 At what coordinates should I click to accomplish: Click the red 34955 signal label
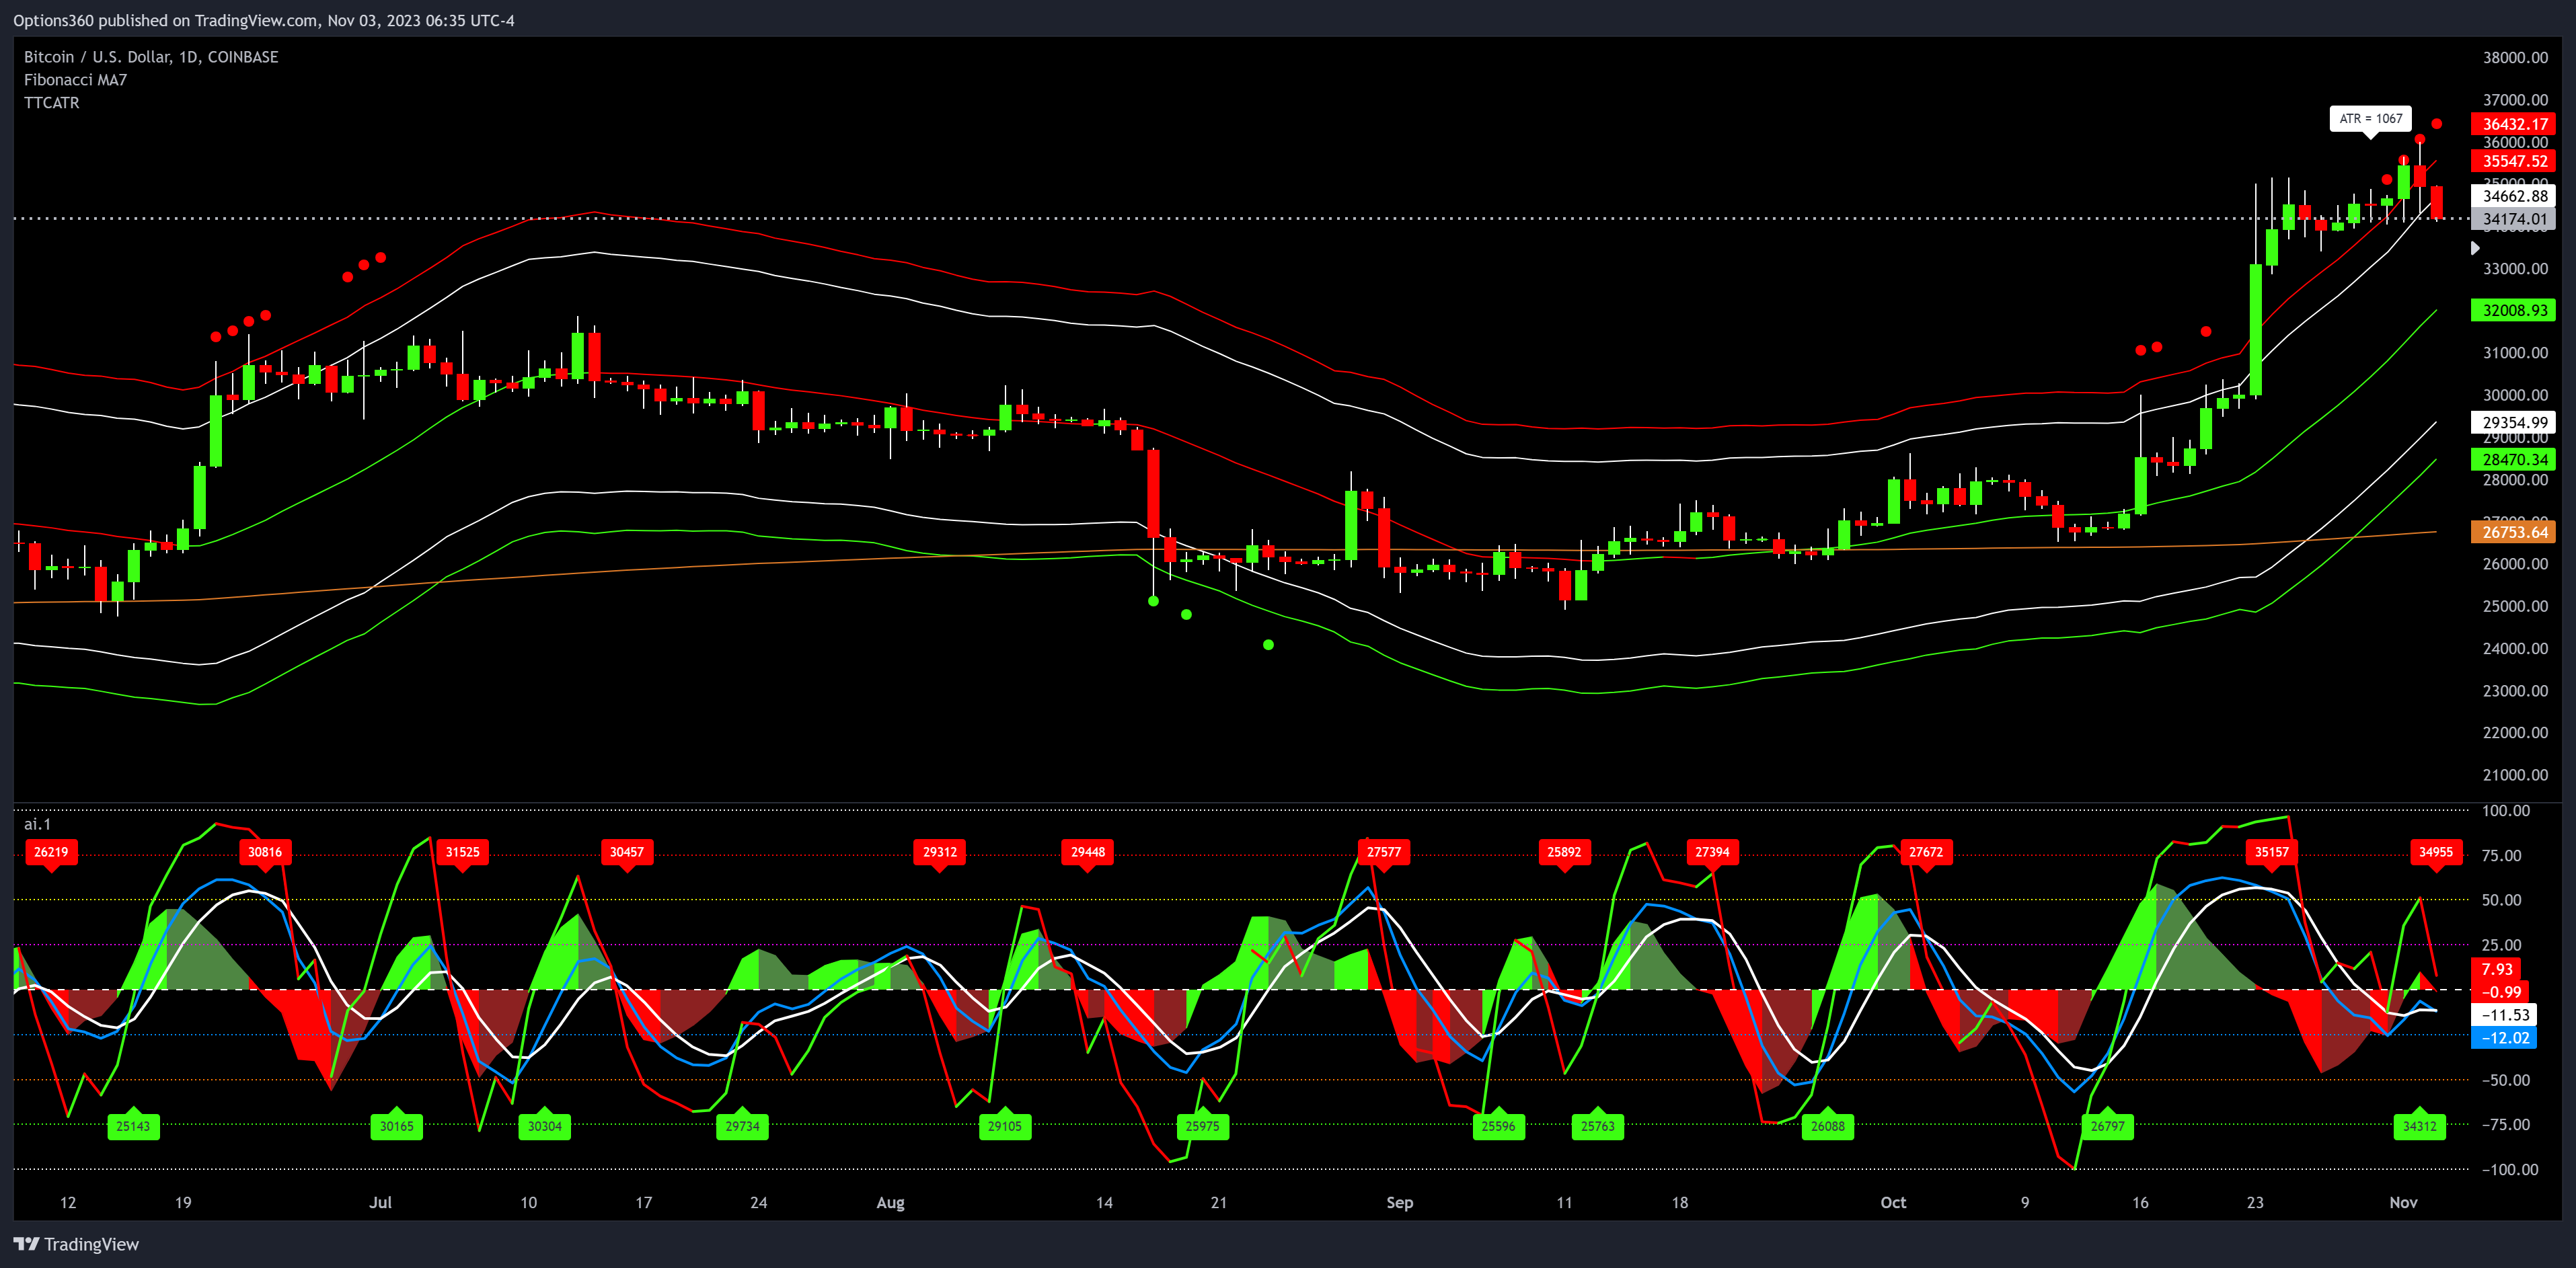(x=2436, y=852)
